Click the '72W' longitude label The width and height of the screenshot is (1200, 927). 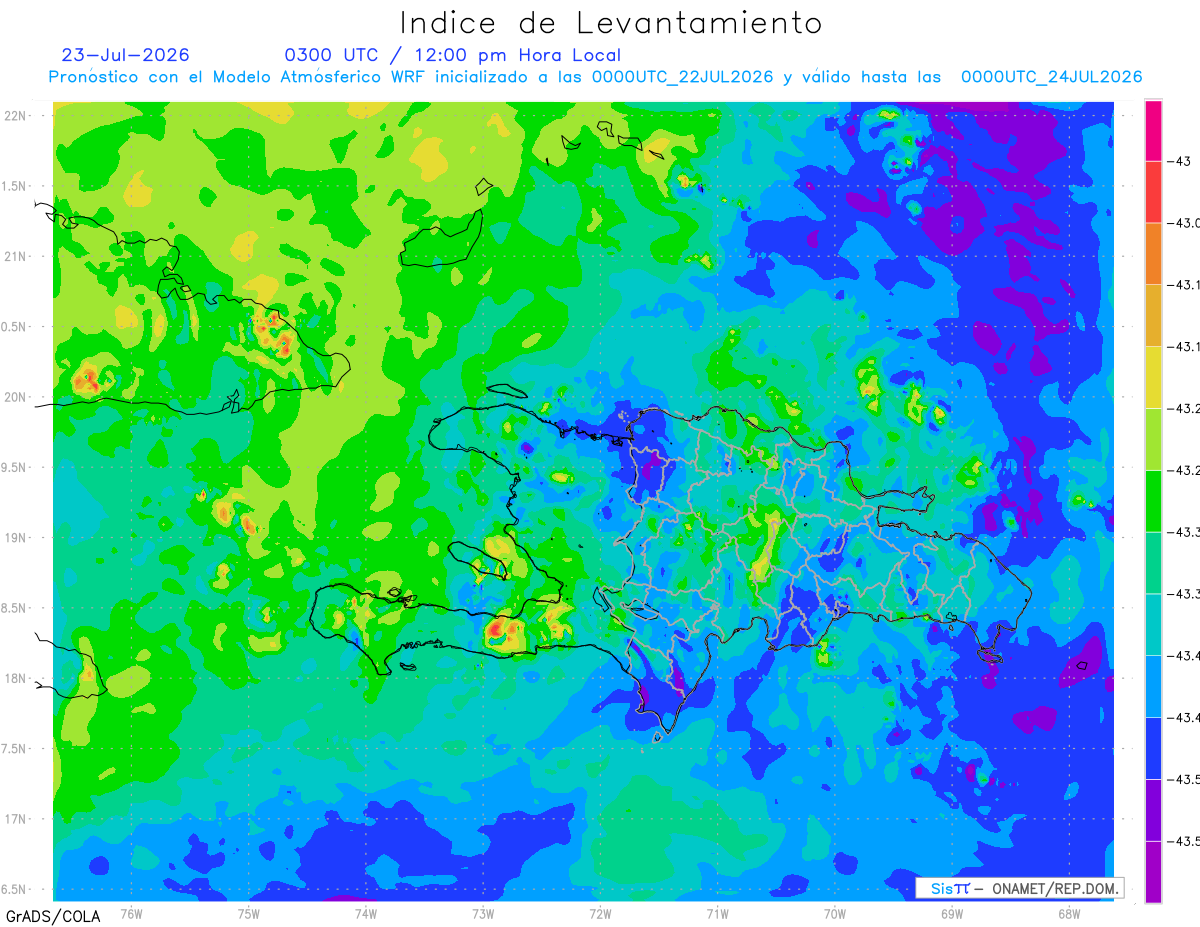[600, 914]
